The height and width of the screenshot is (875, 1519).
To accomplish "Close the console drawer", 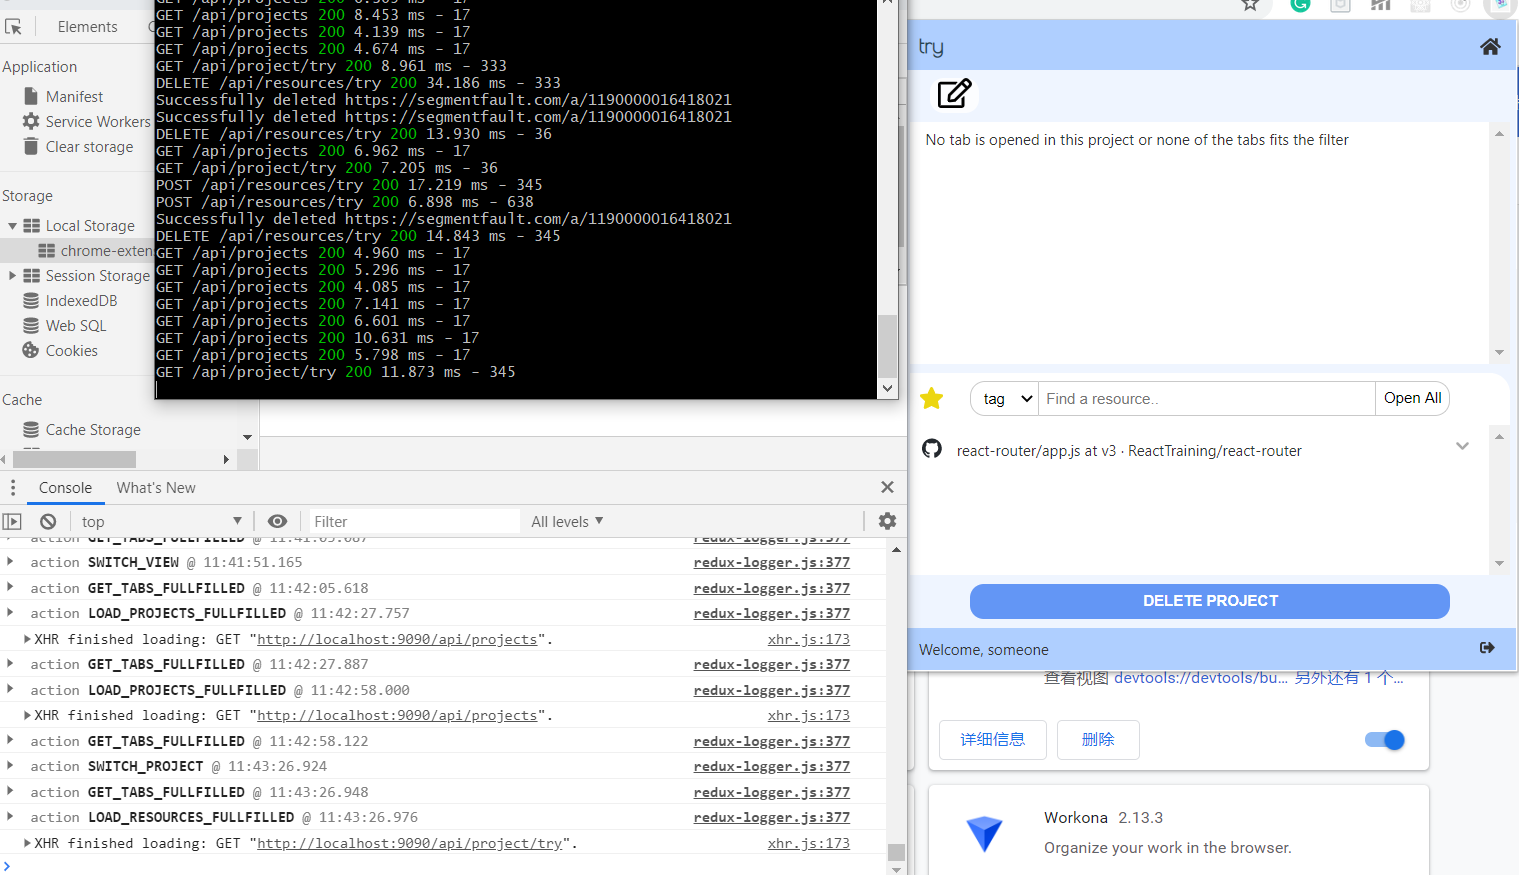I will click(x=887, y=487).
